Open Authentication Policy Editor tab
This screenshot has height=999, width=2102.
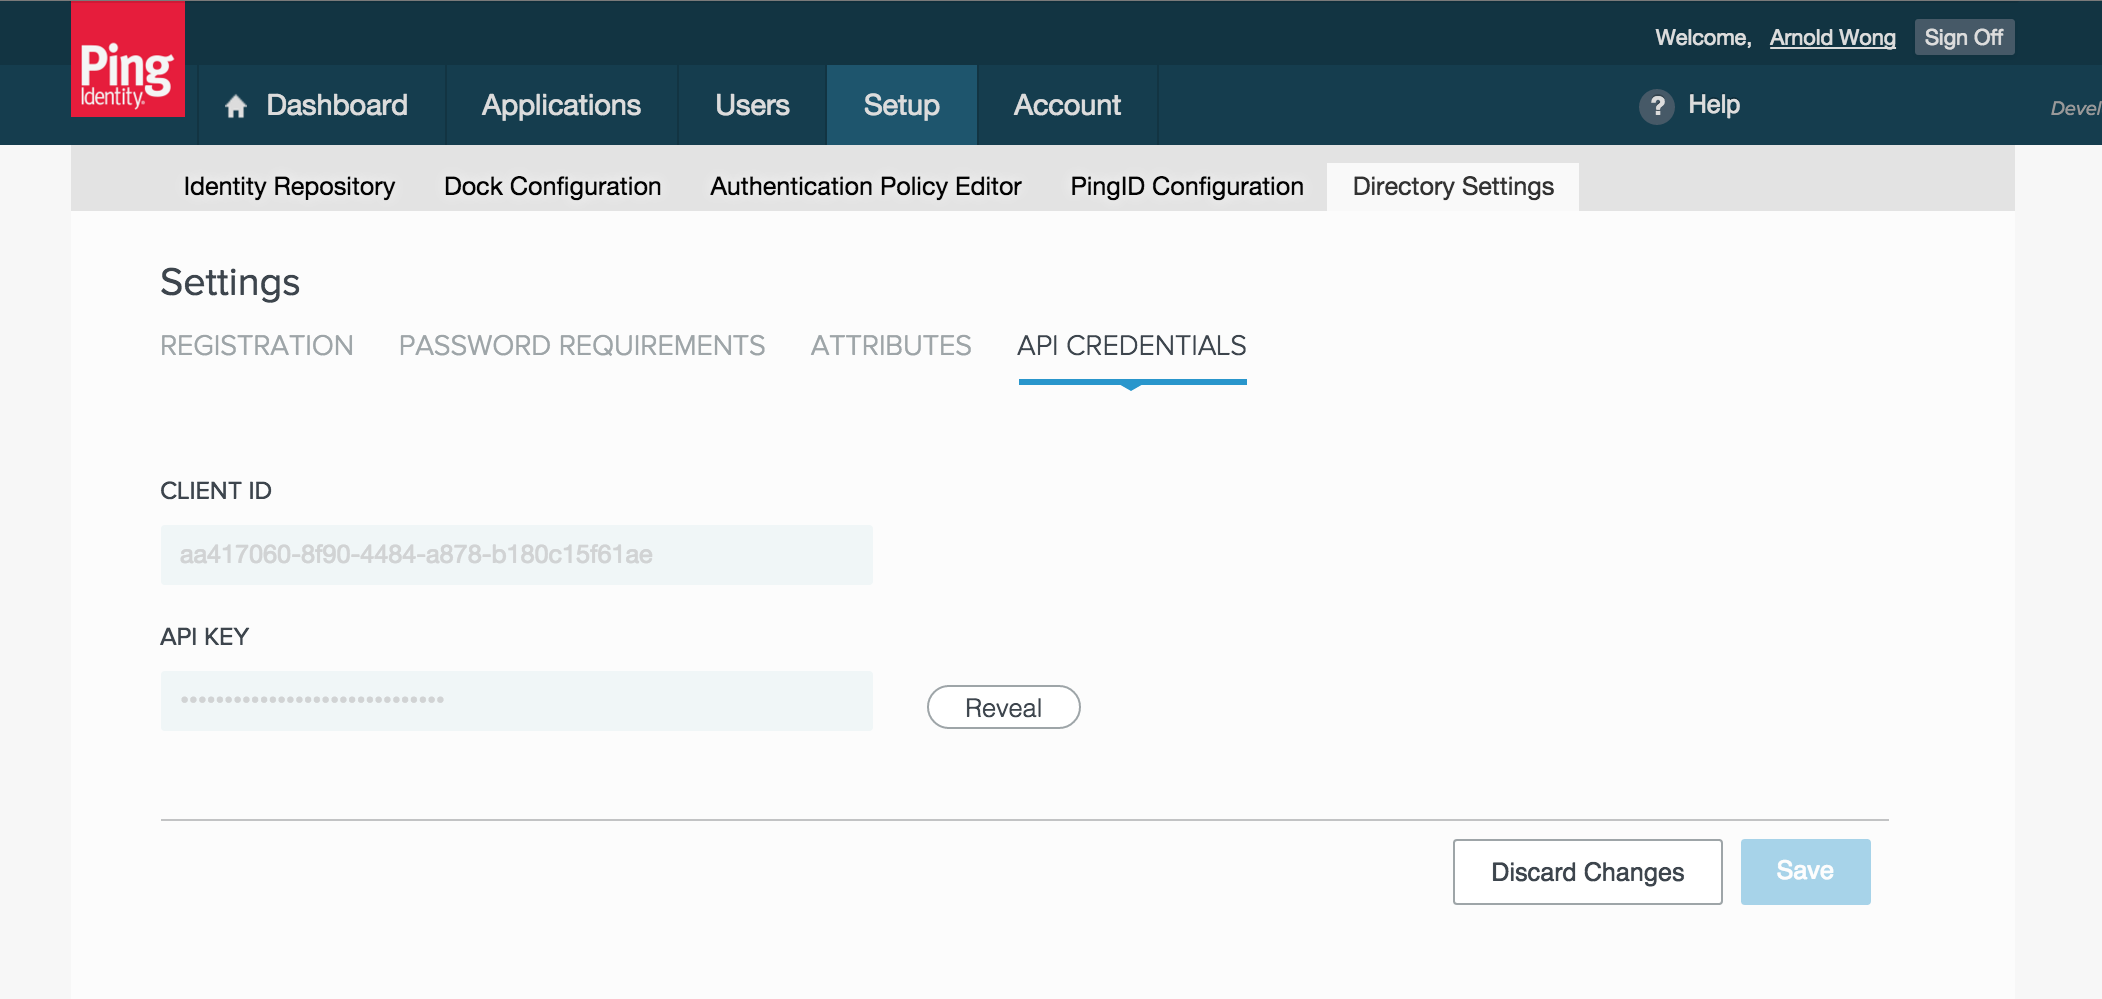pyautogui.click(x=865, y=187)
